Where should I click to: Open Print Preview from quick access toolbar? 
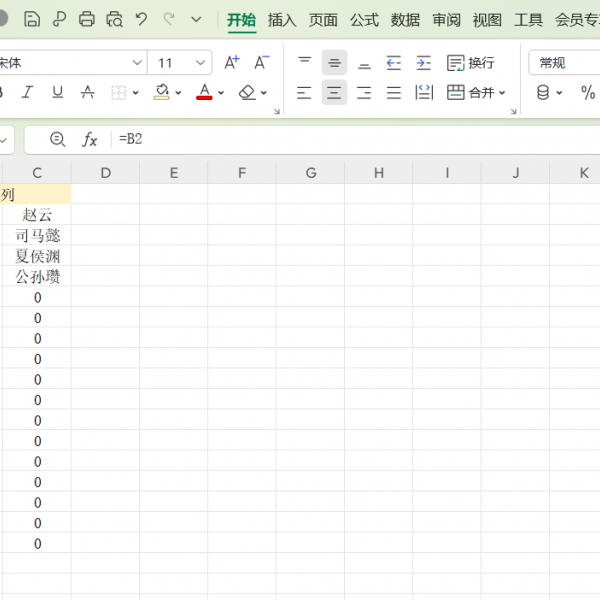[x=114, y=19]
